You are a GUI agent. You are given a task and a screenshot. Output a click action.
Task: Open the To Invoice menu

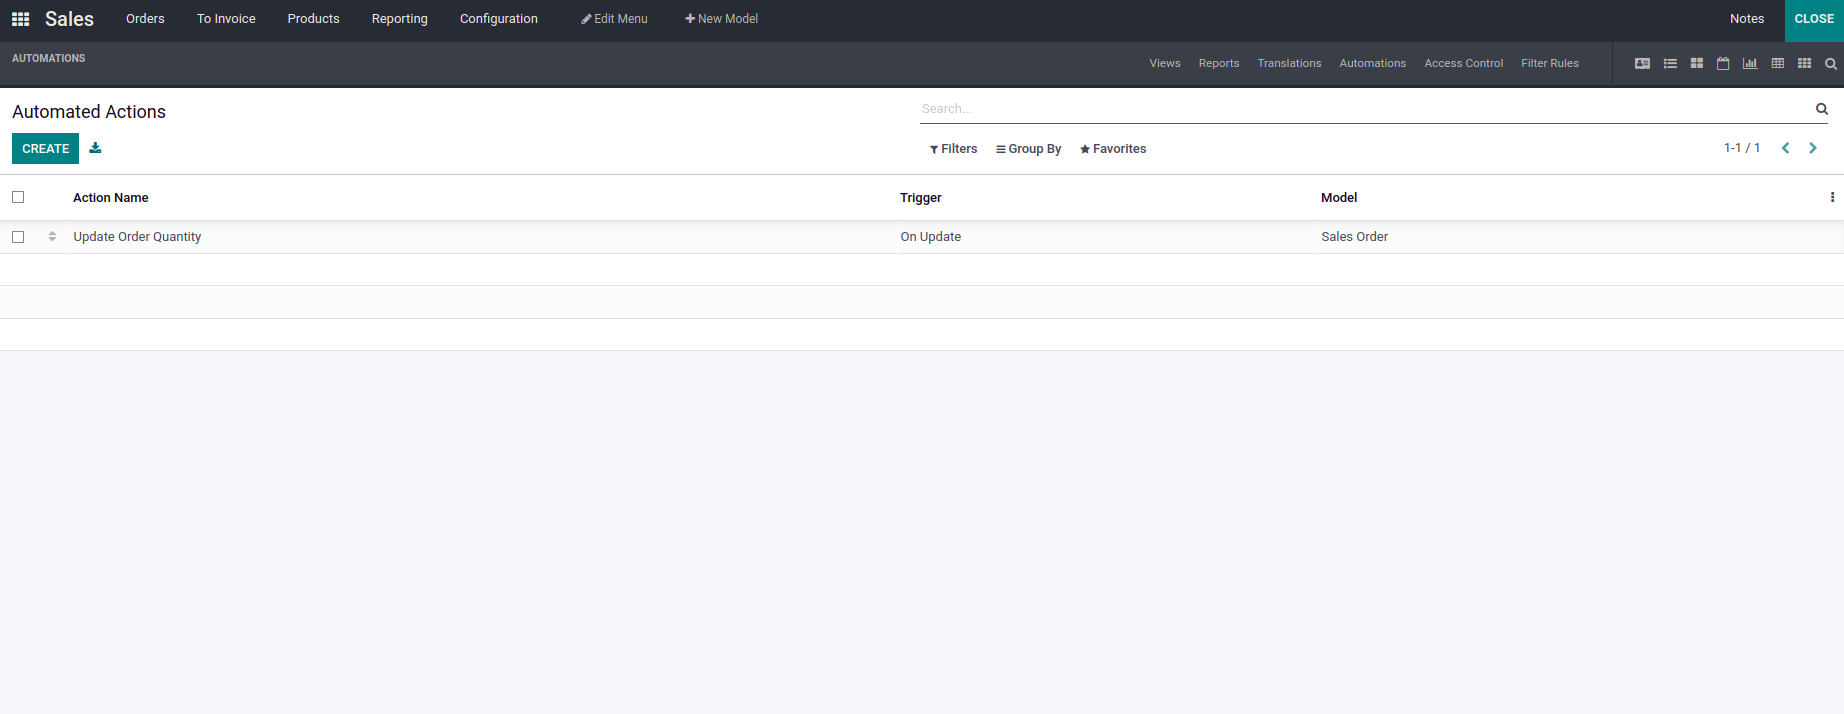[x=226, y=19]
